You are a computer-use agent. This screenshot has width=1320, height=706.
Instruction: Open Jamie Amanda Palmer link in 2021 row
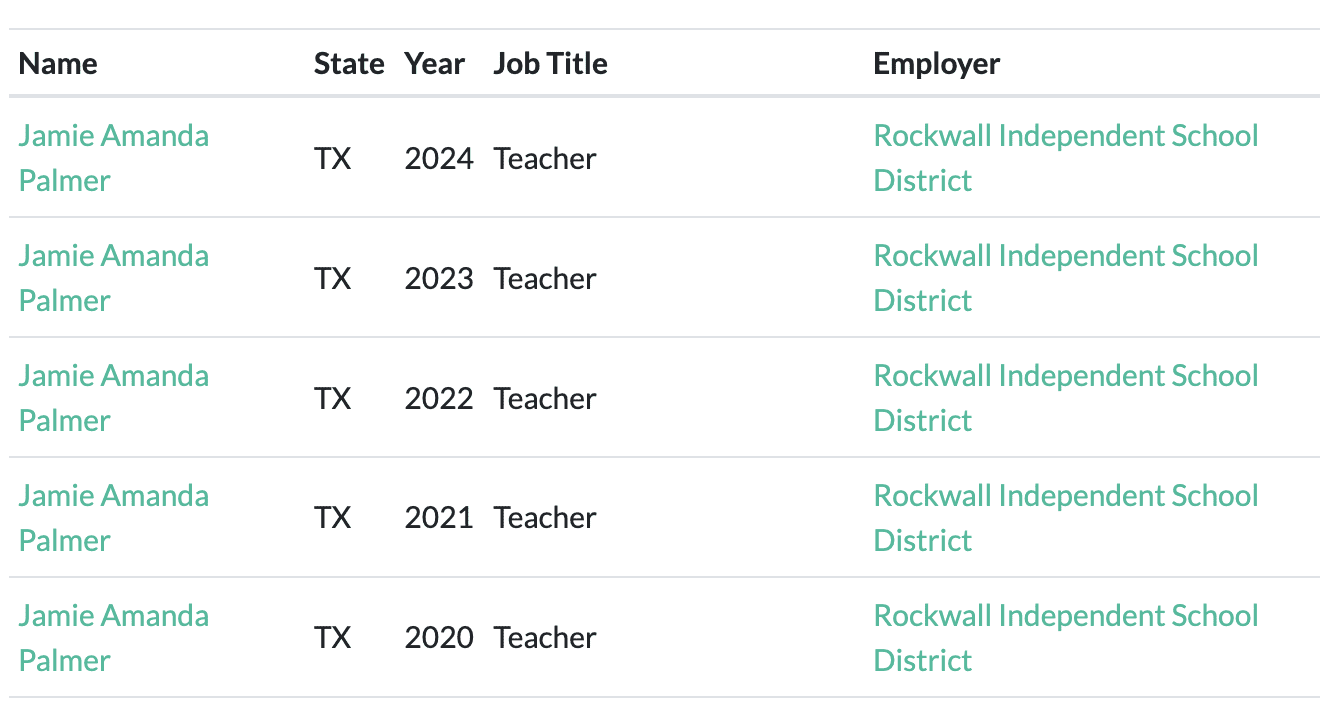(x=114, y=518)
